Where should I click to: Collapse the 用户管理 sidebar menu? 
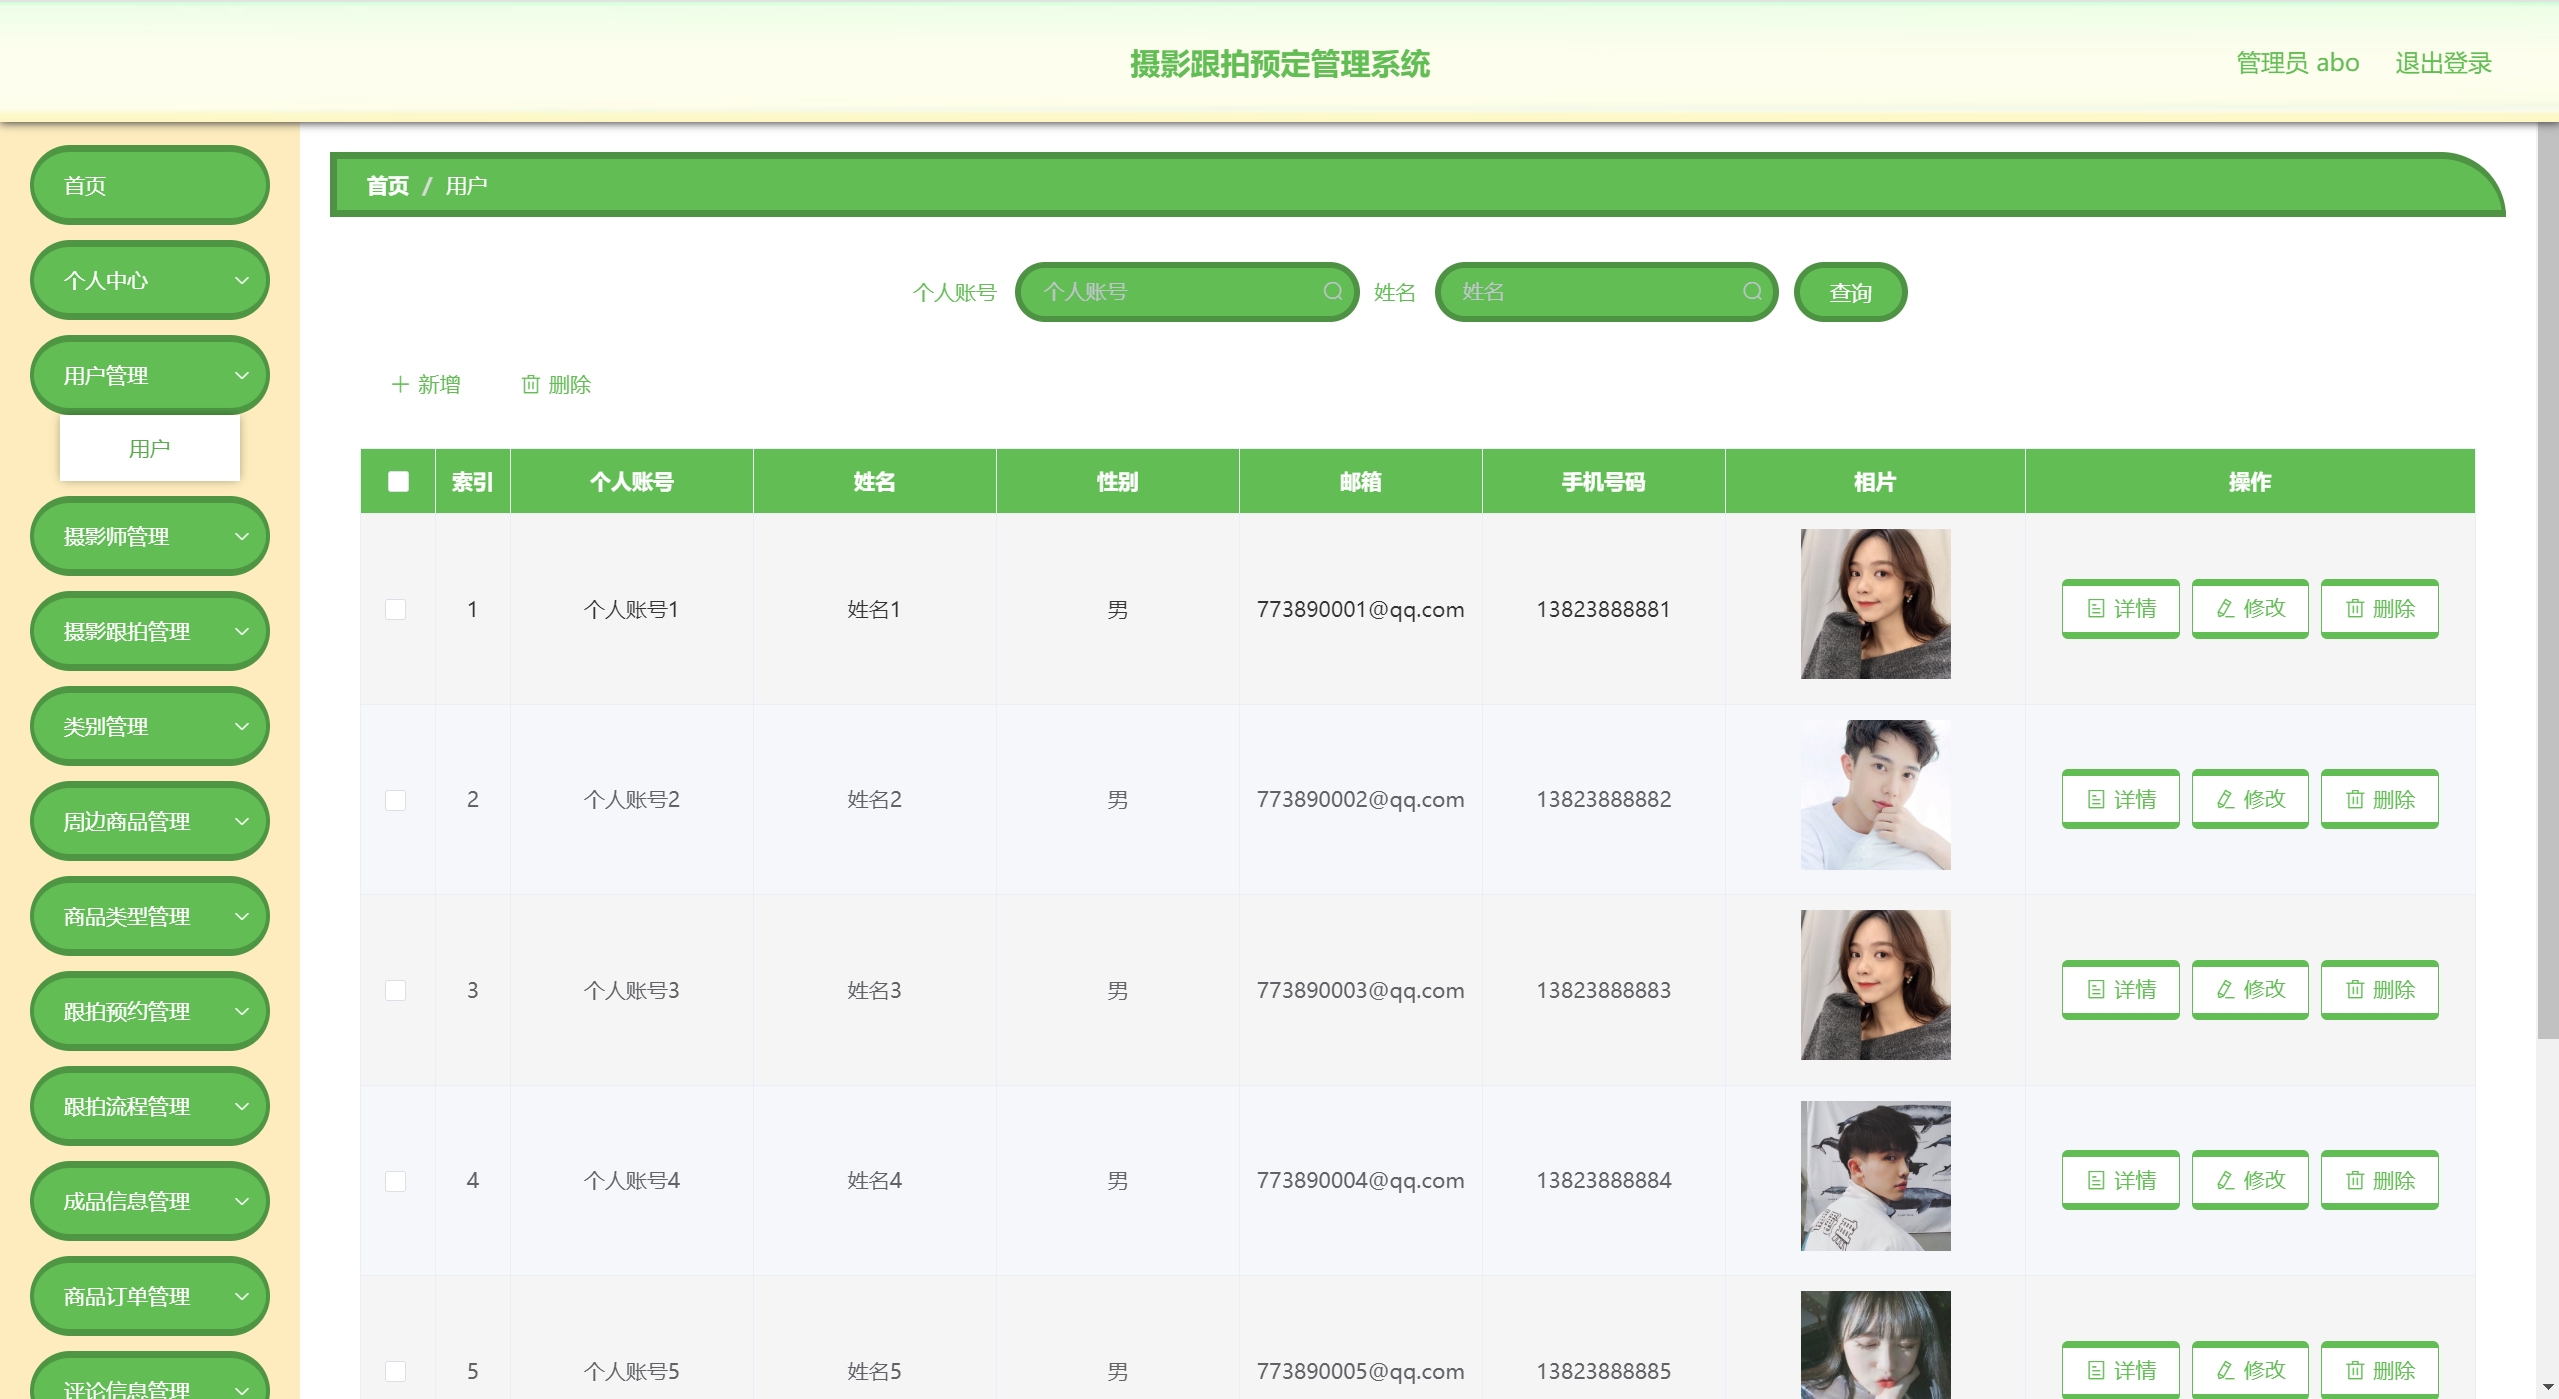[150, 375]
